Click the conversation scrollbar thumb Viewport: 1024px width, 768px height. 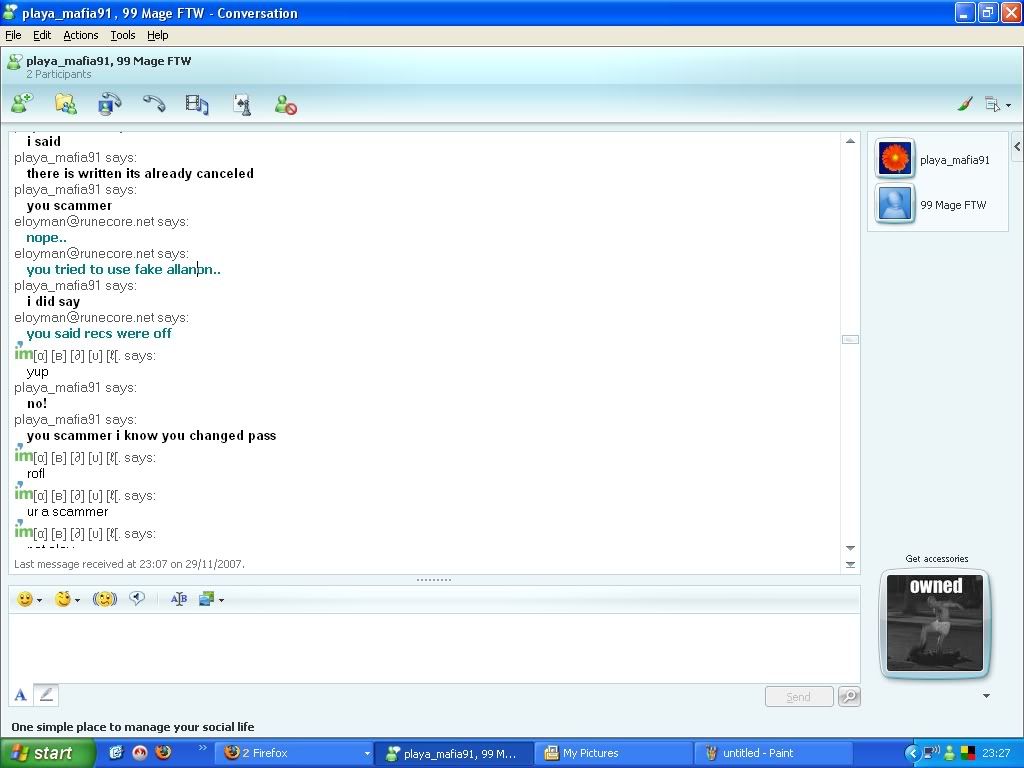coord(850,340)
